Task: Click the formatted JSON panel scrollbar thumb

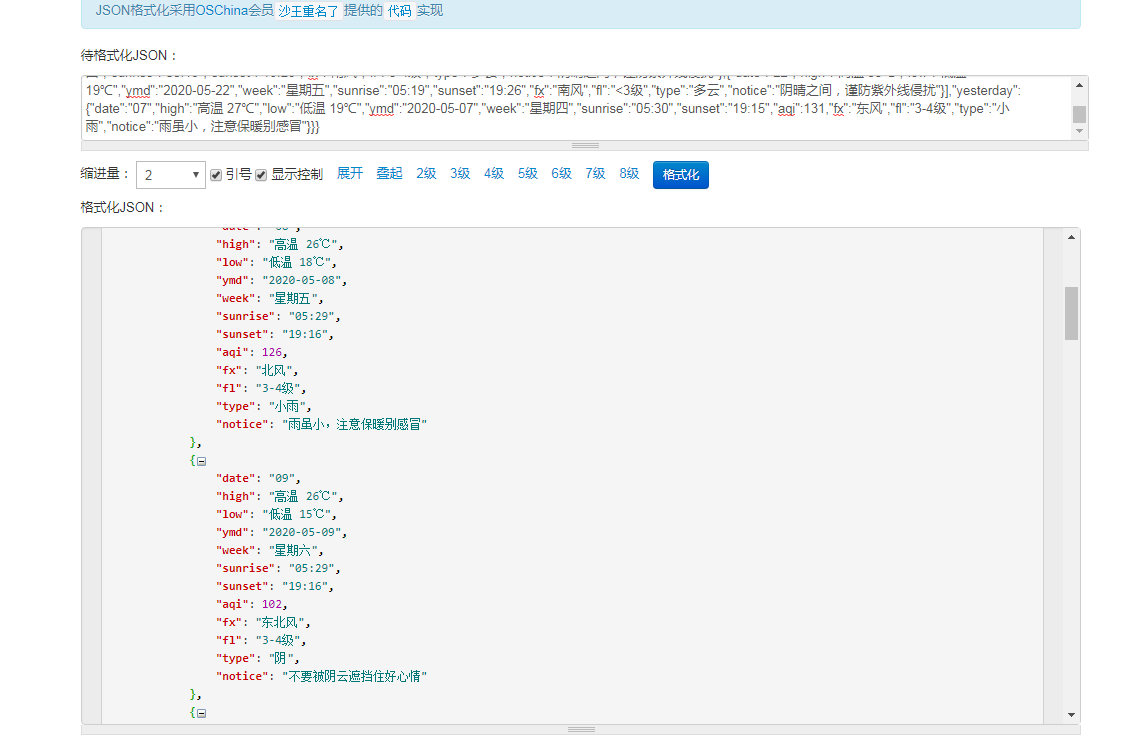Action: (x=1071, y=313)
